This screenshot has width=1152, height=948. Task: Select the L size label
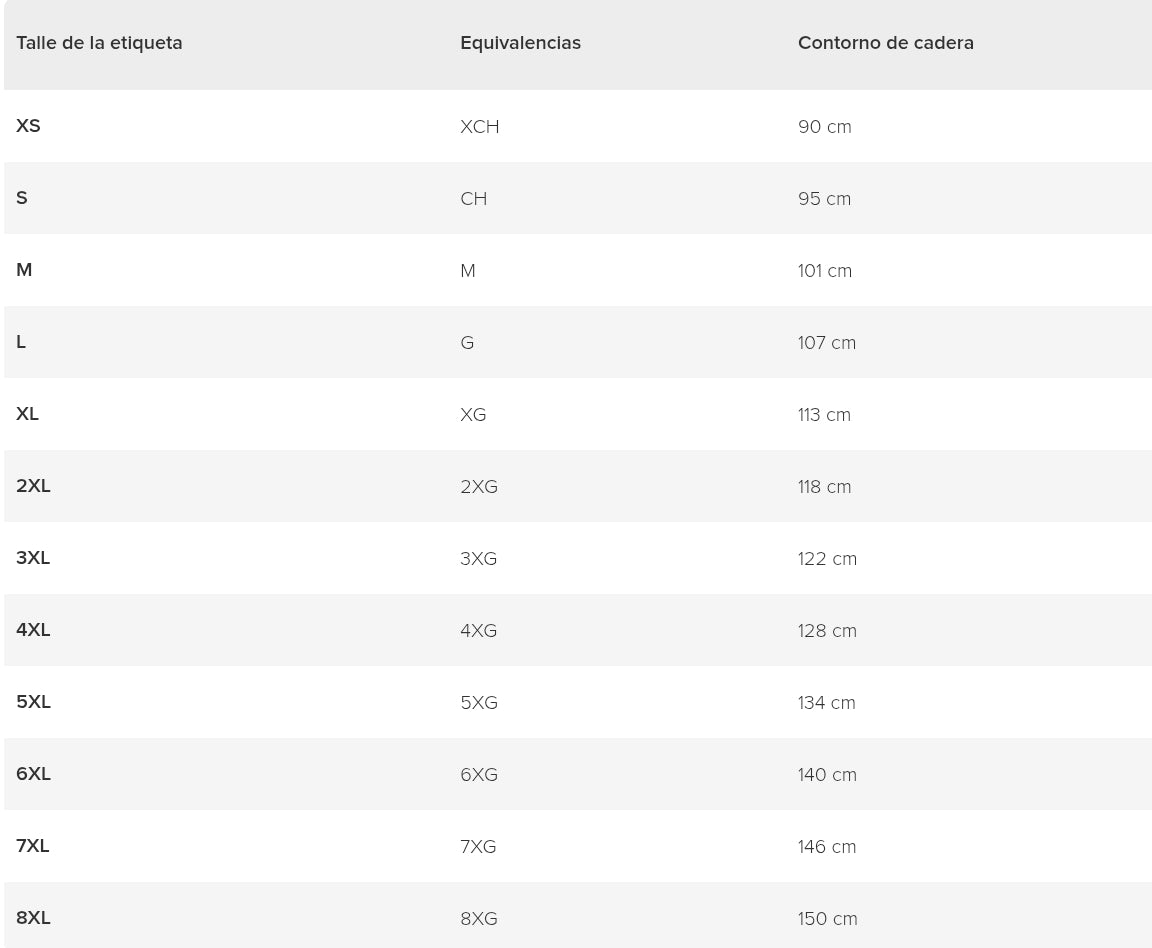pos(21,342)
